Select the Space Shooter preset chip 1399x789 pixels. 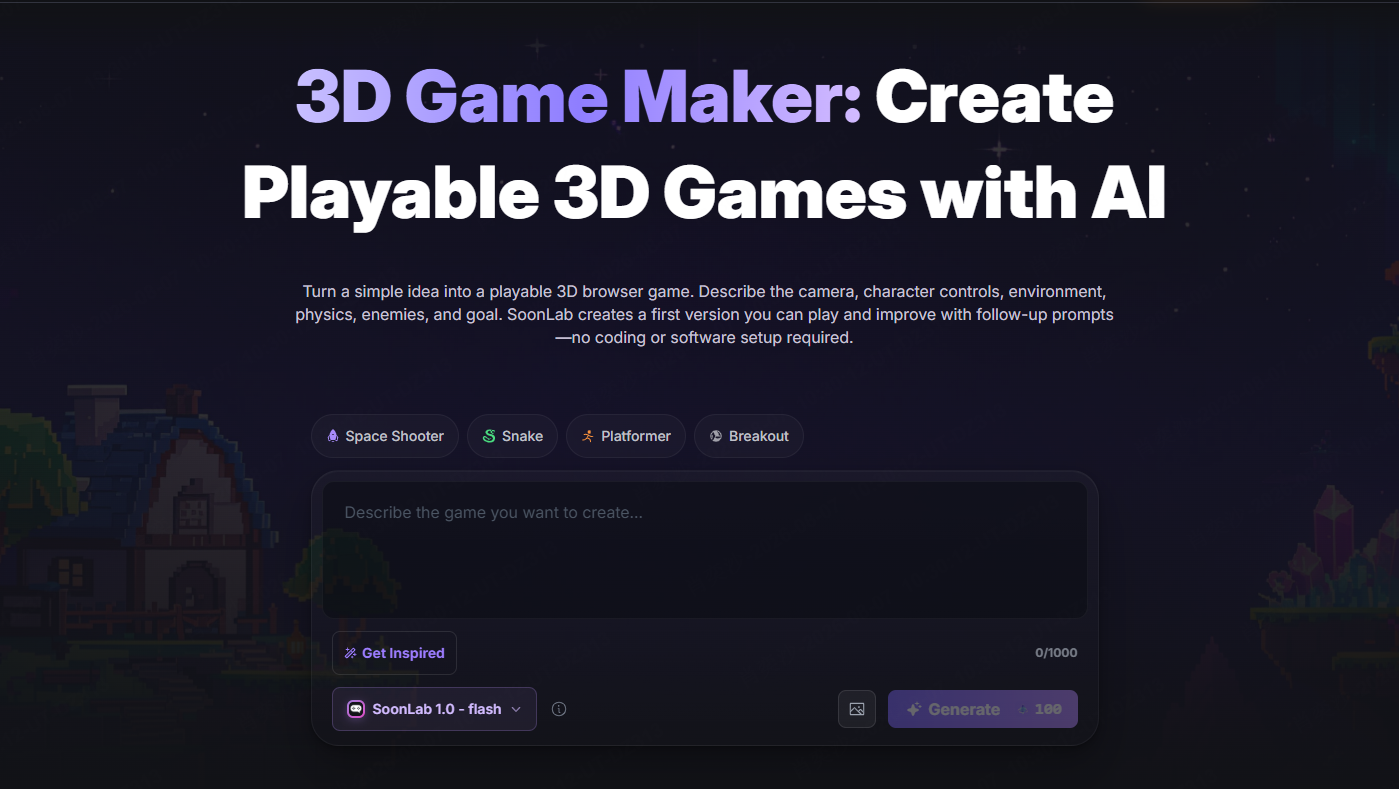coord(385,436)
